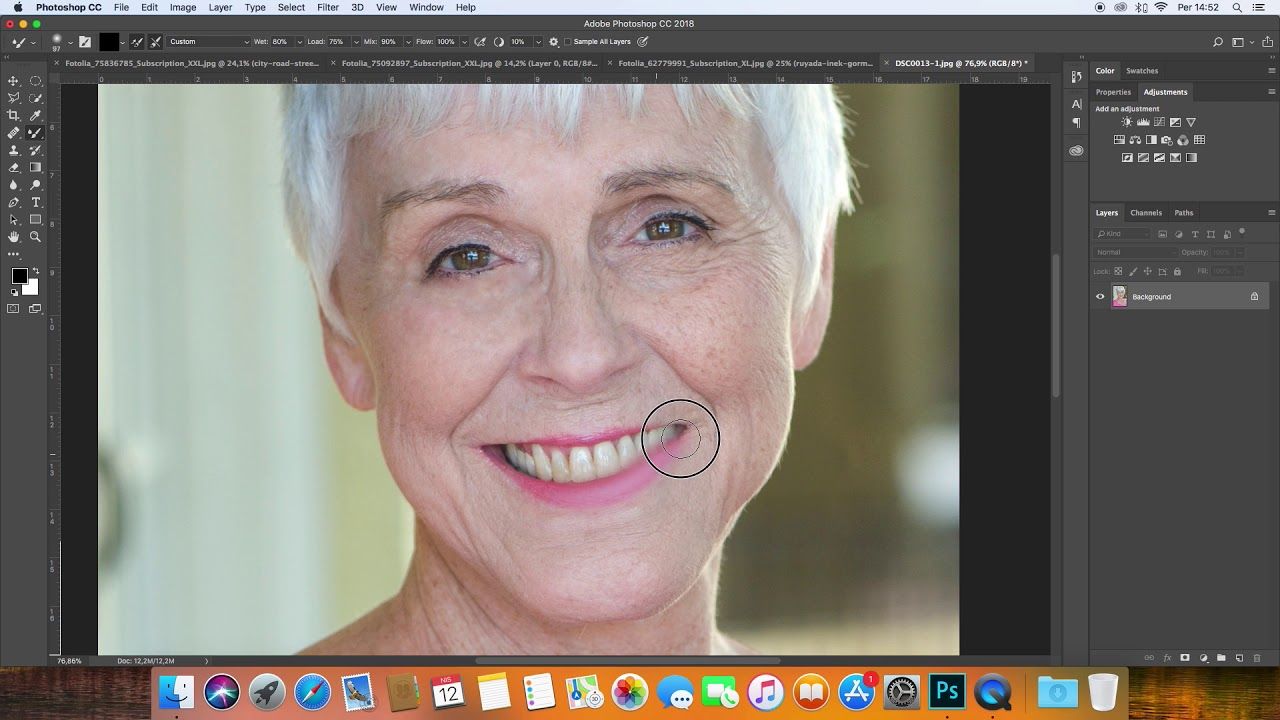
Task: Open Safari from the Dock
Action: pyautogui.click(x=313, y=691)
